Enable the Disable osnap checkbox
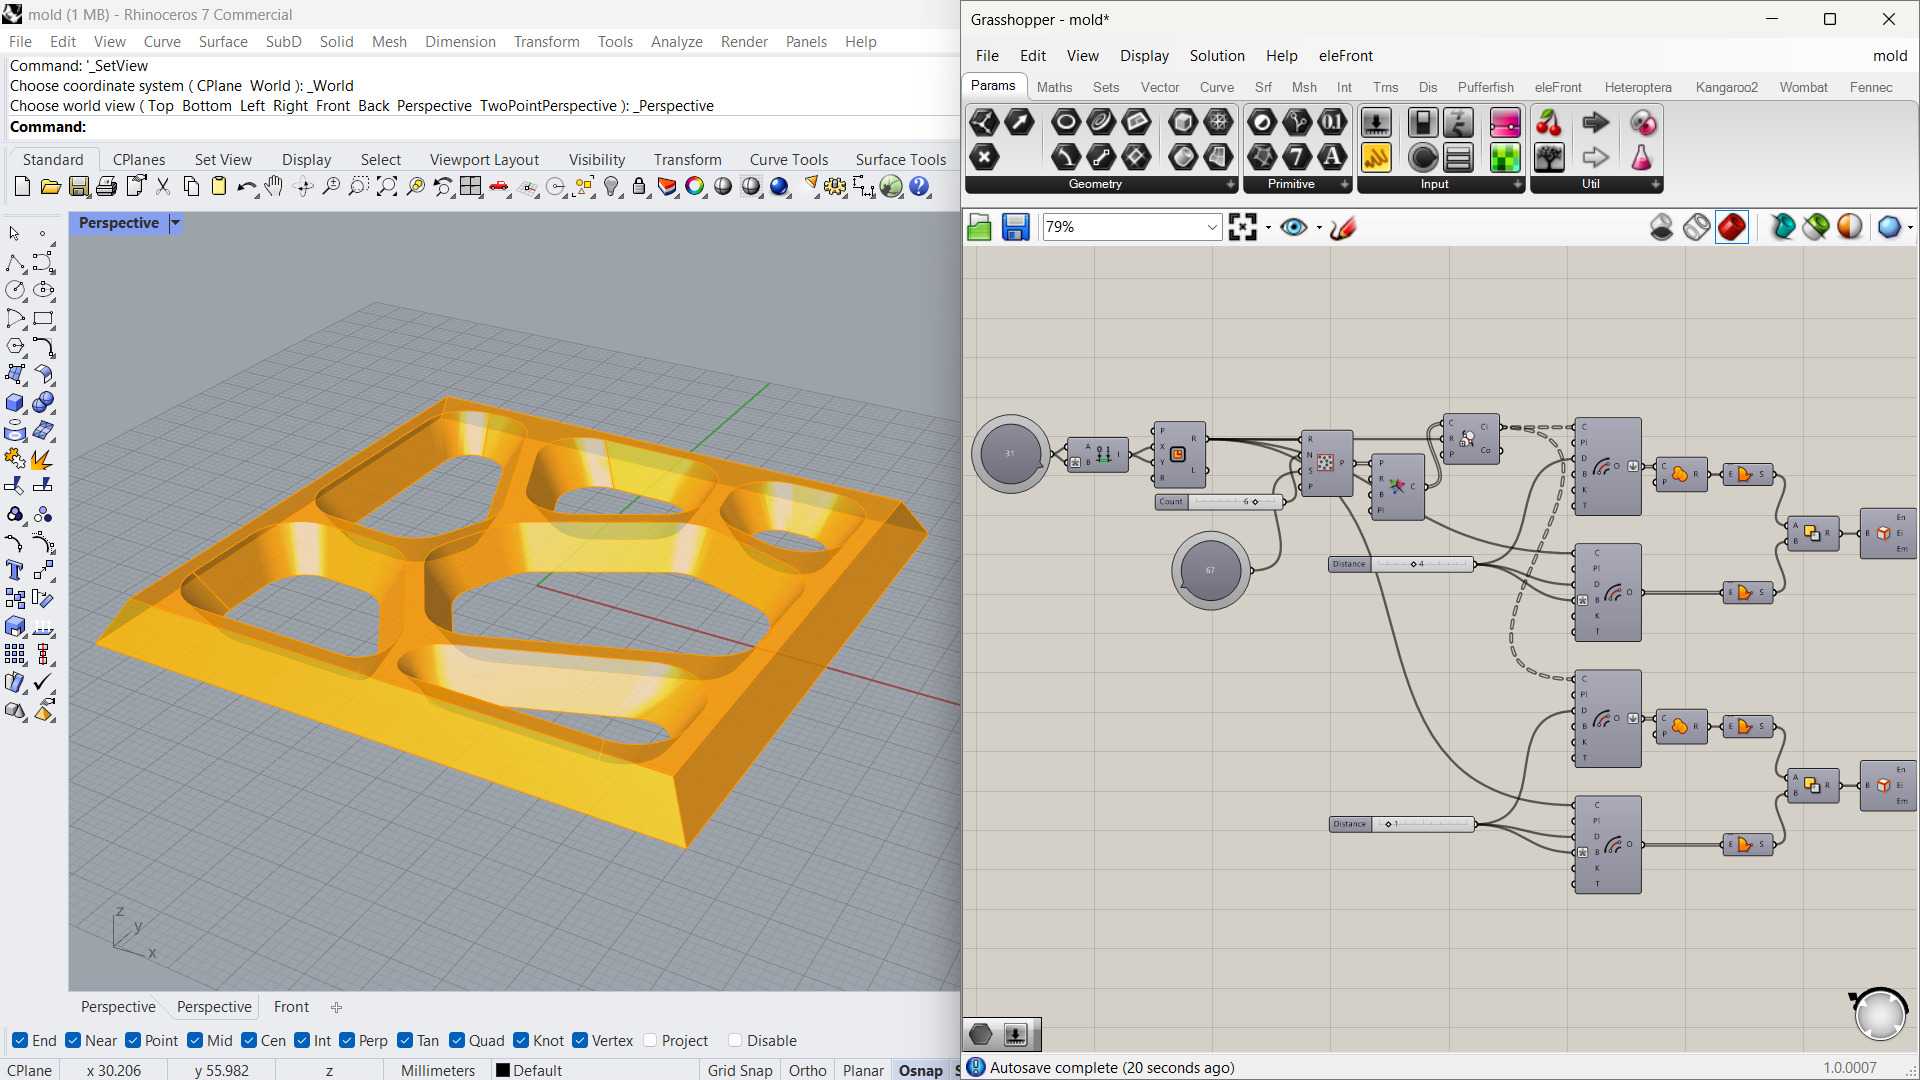The image size is (1920, 1080). (x=735, y=1040)
